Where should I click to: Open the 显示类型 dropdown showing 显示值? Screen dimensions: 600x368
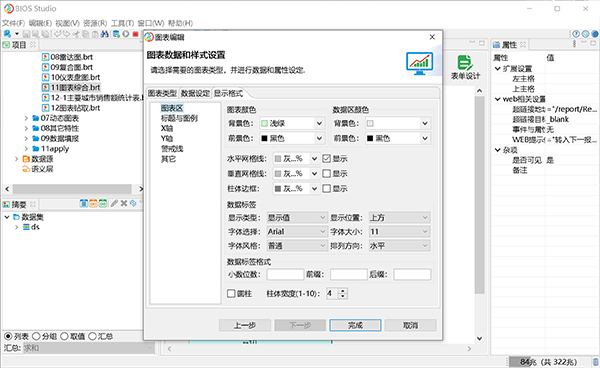(x=297, y=218)
